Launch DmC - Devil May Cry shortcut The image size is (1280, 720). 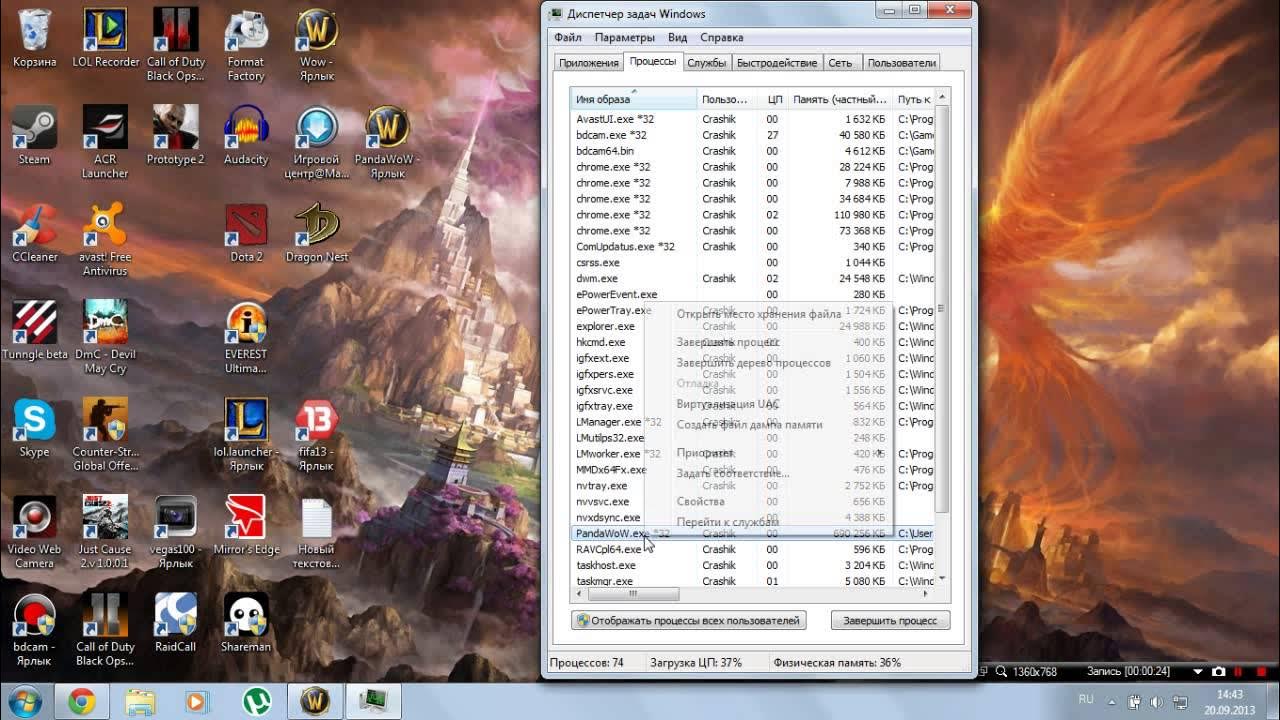(105, 338)
